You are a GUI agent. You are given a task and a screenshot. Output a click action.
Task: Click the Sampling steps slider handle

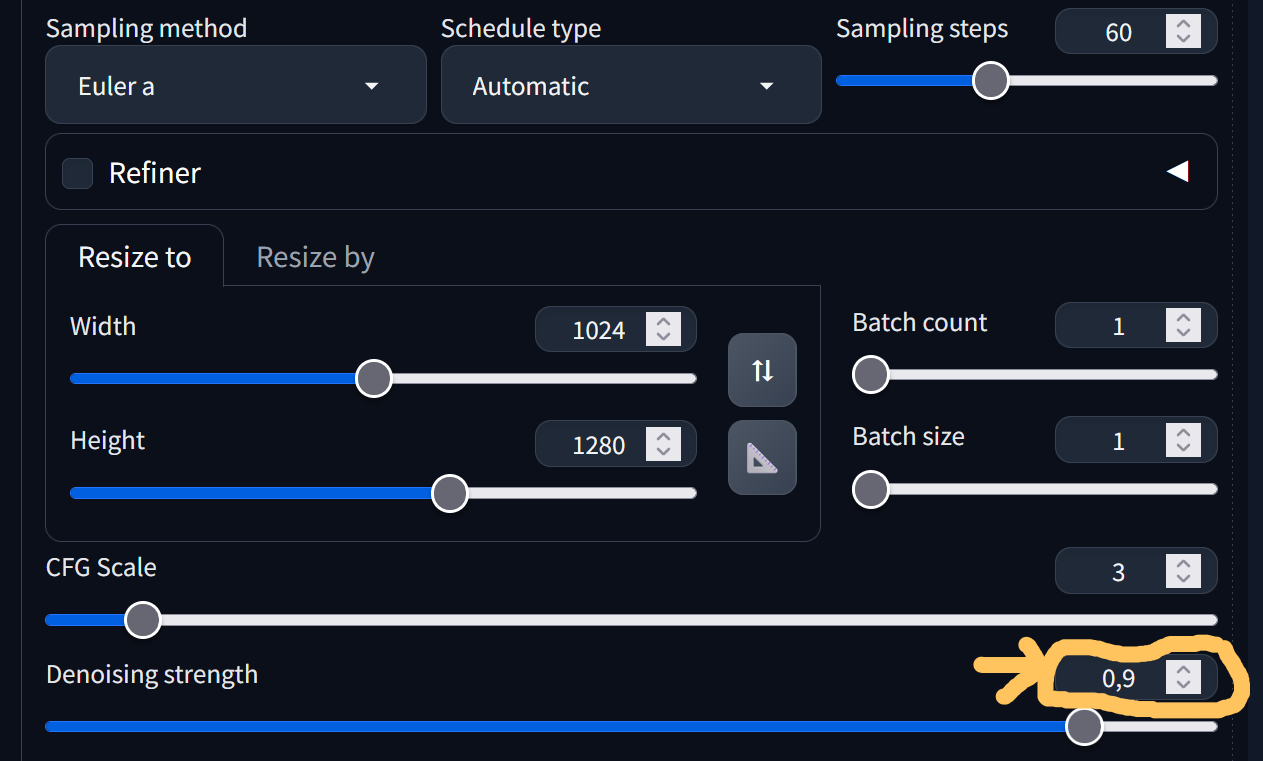coord(991,80)
